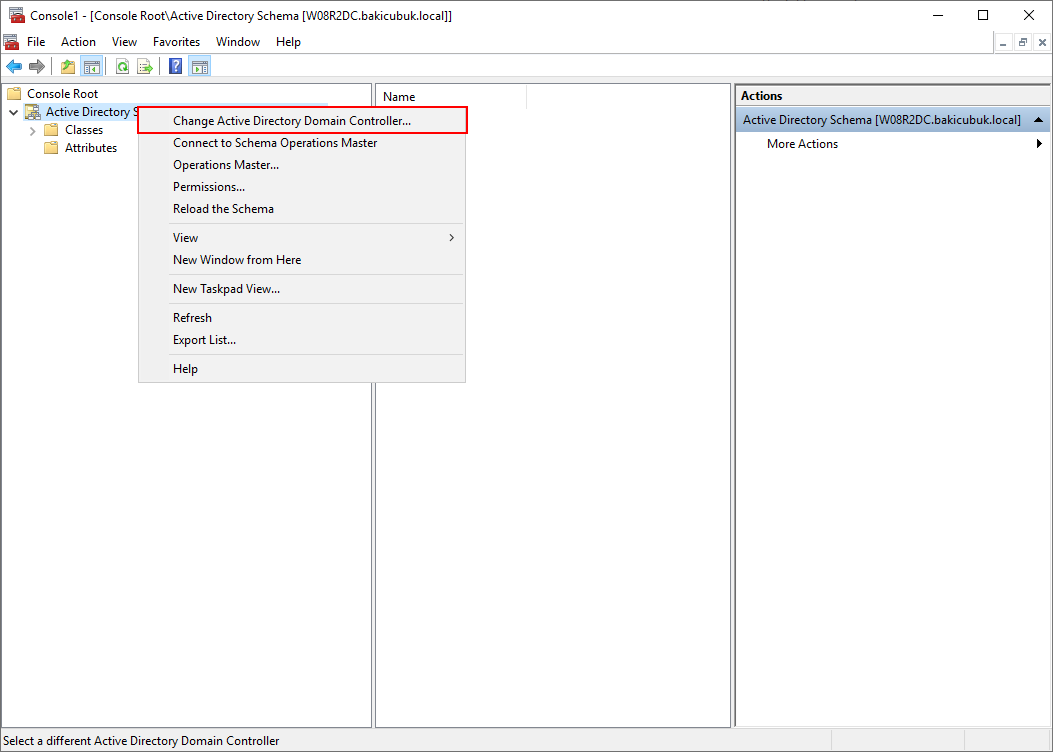Click the Classes folder icon
This screenshot has width=1053, height=752.
click(x=51, y=130)
